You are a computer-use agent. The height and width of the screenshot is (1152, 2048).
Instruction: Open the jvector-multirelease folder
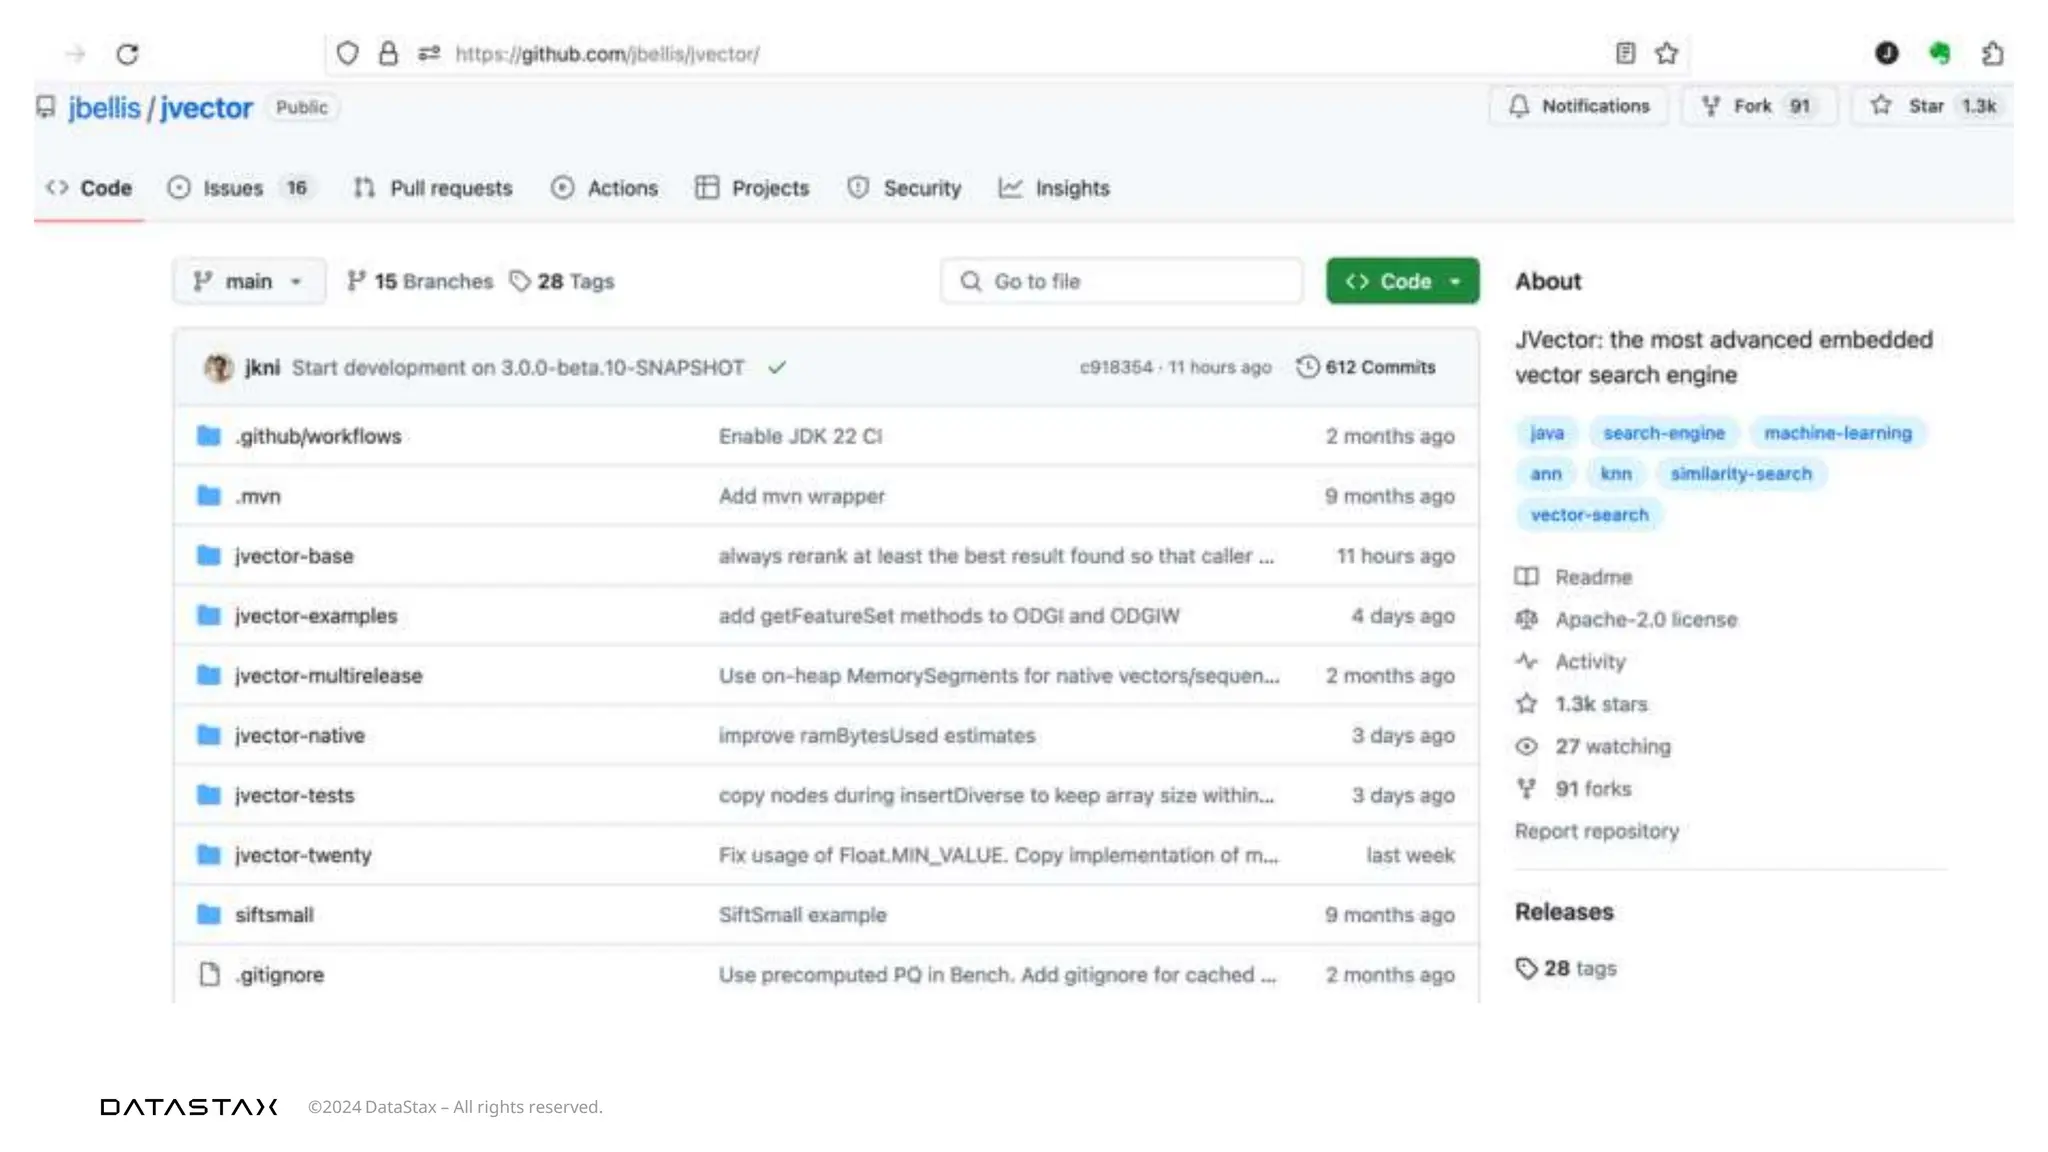pyautogui.click(x=328, y=676)
